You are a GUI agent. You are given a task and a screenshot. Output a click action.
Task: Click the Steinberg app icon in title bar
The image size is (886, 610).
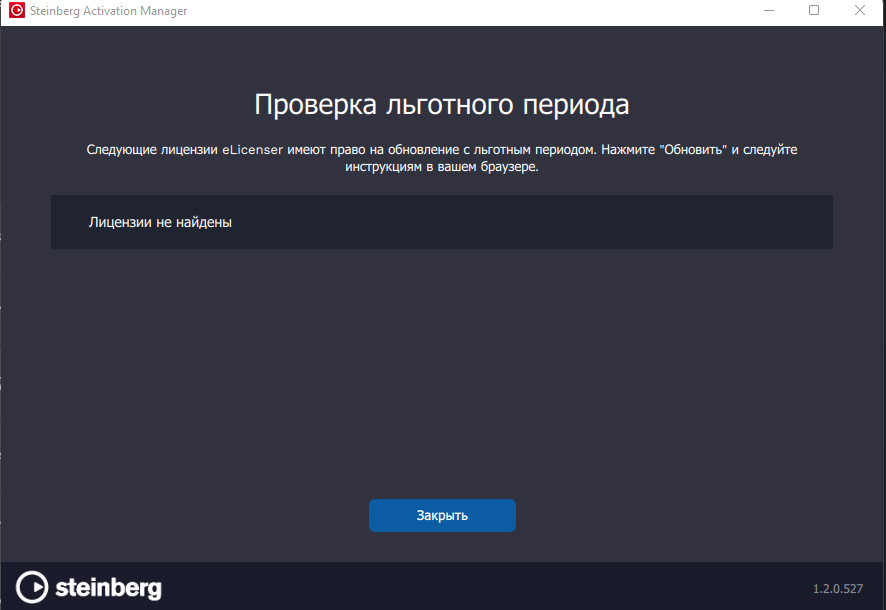17,10
